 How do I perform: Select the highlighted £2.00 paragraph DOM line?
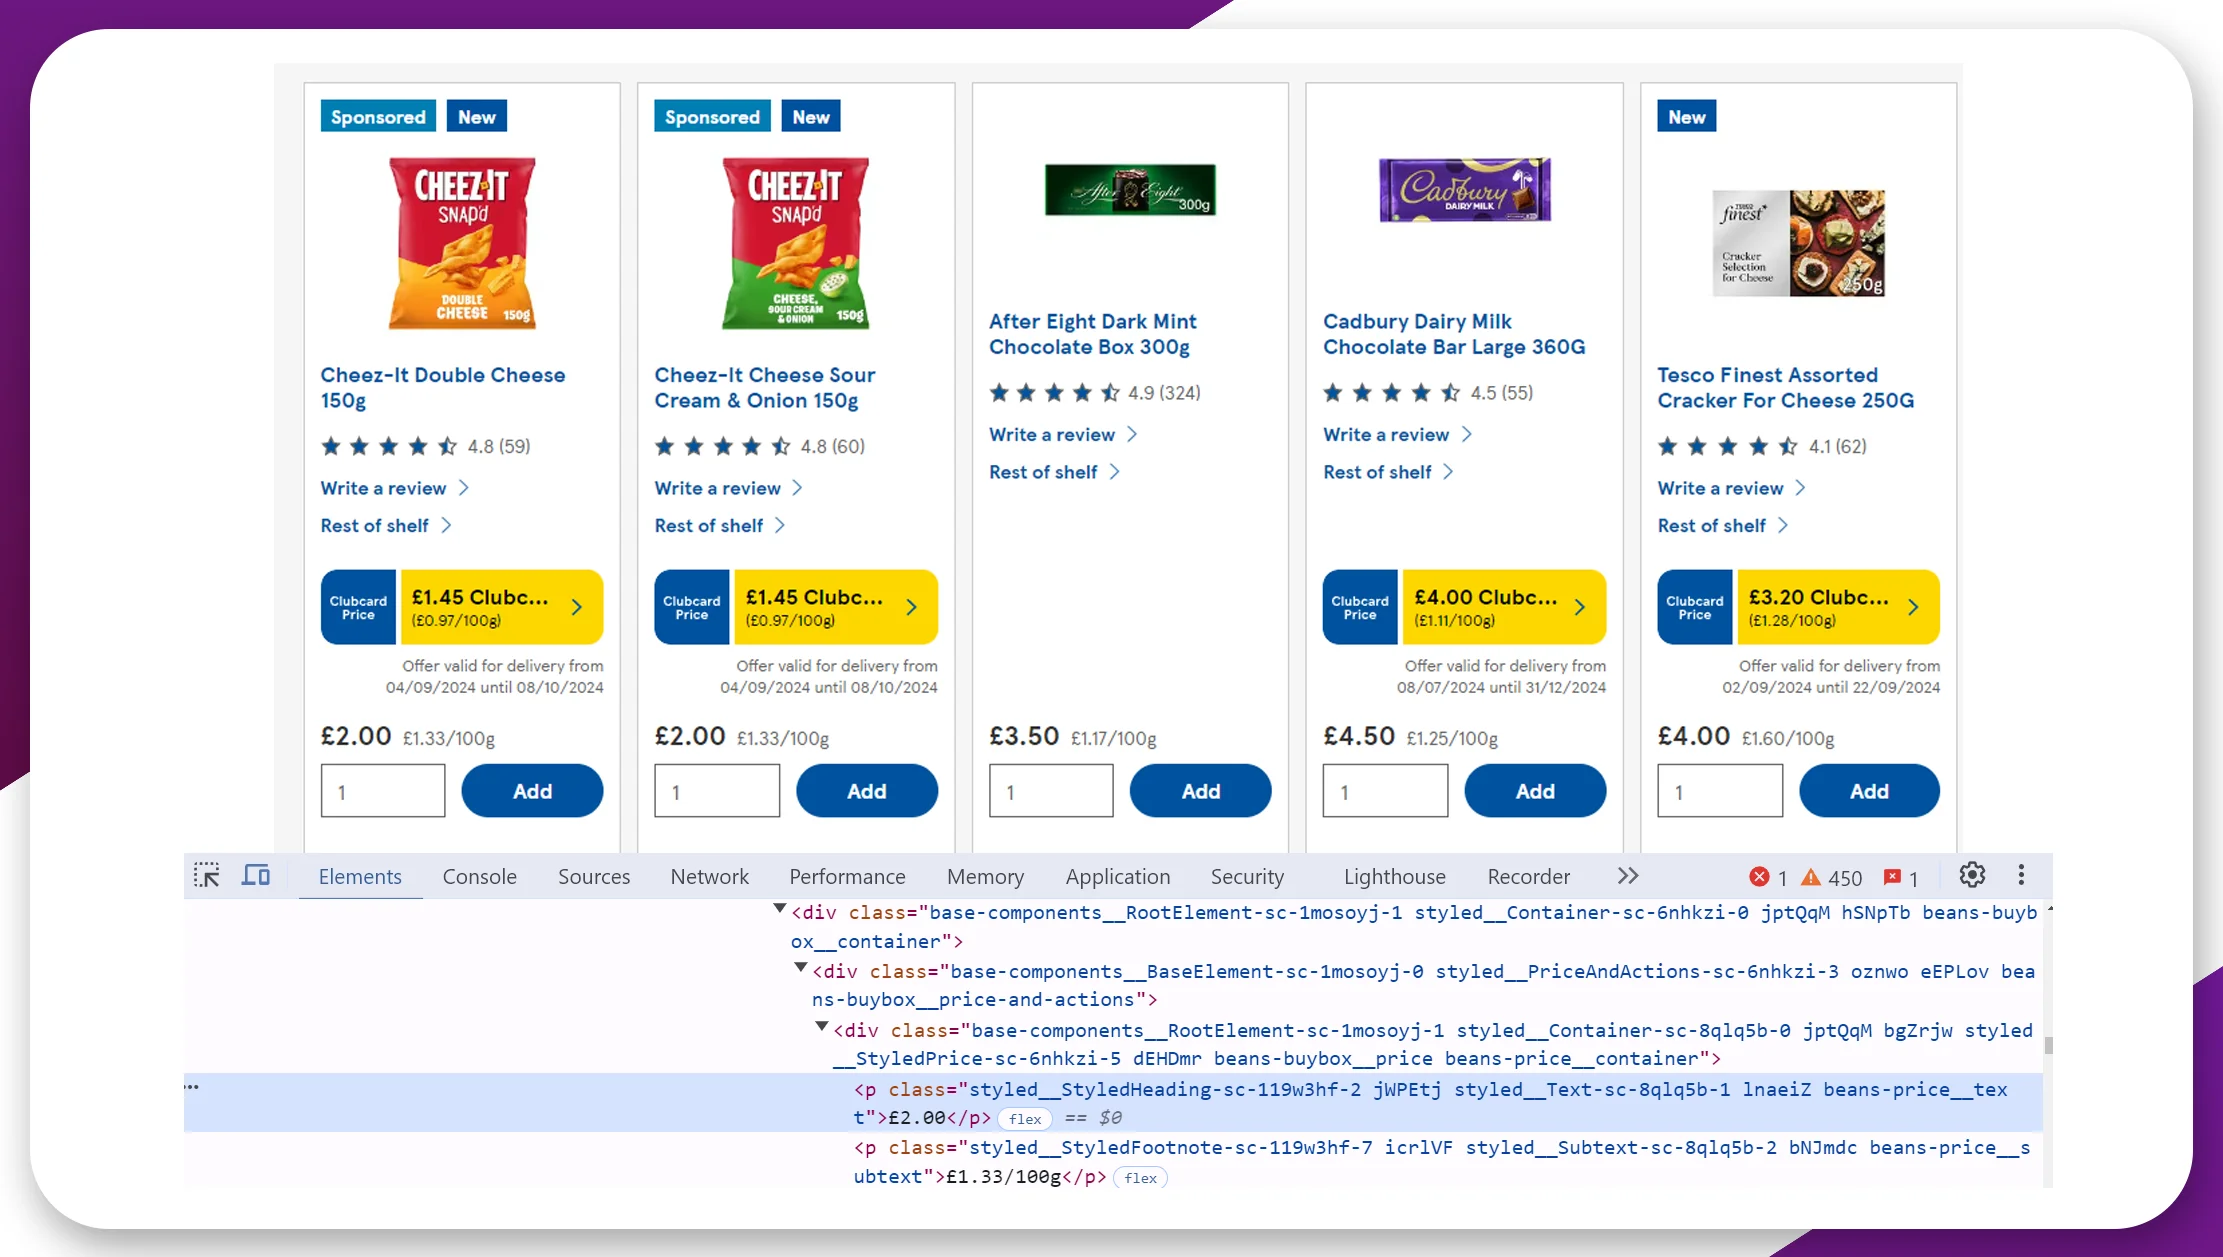click(1113, 1103)
